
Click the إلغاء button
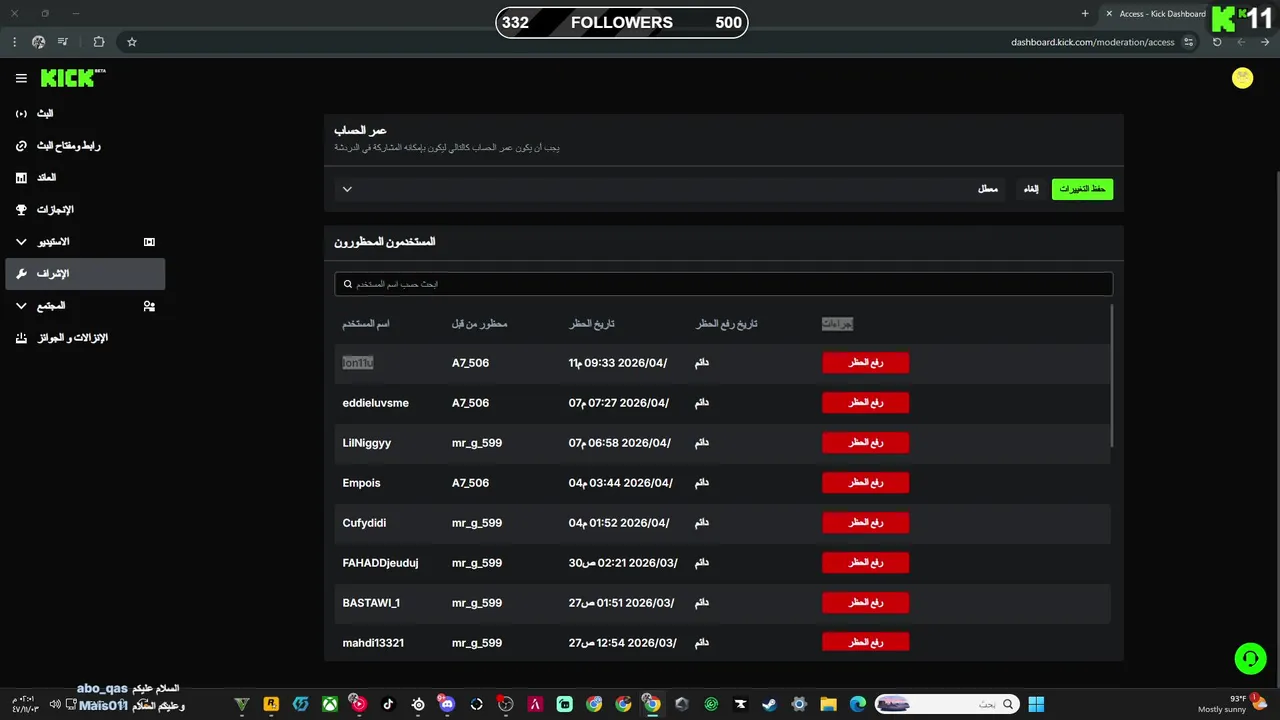[x=1031, y=189]
